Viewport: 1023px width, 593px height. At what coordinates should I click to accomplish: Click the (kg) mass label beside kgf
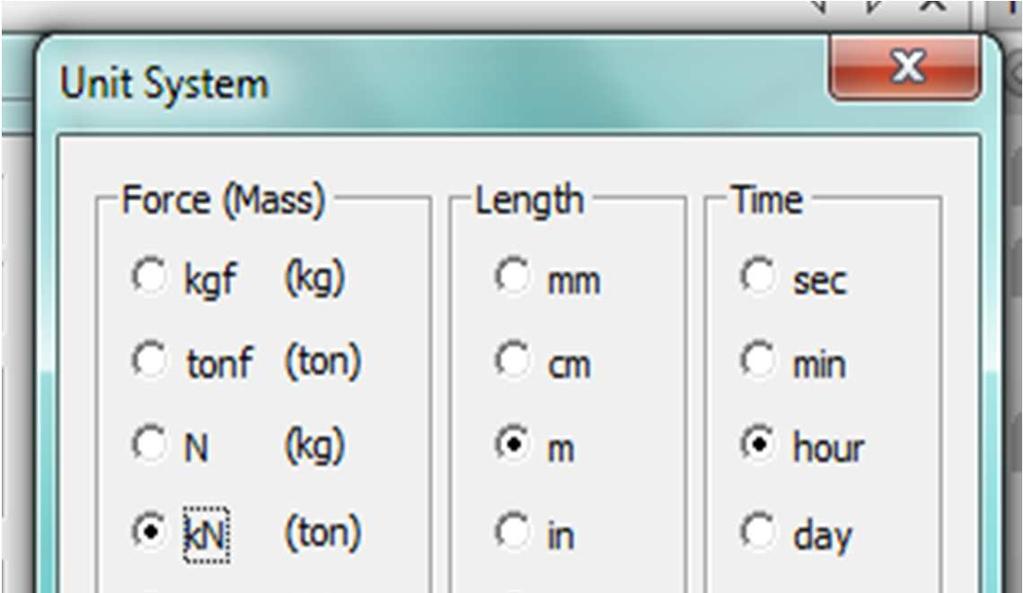[x=314, y=279]
